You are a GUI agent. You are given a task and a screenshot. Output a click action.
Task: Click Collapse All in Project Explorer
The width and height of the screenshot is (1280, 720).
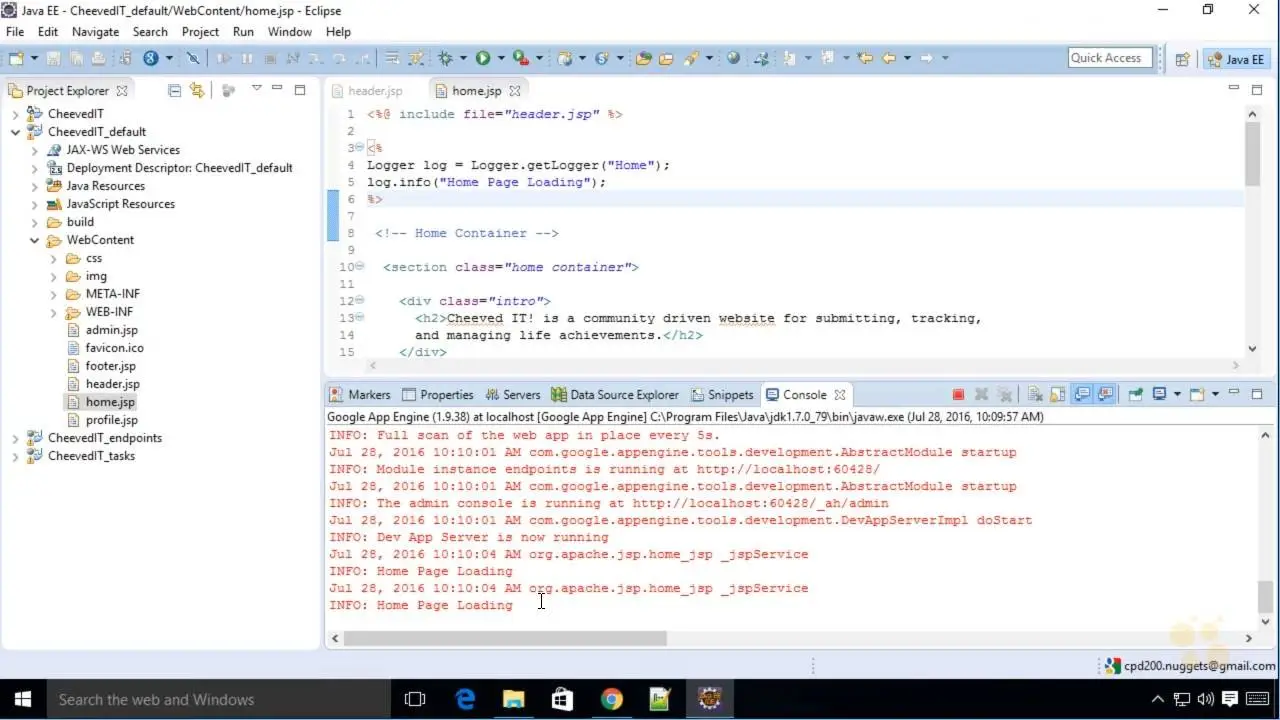click(175, 90)
